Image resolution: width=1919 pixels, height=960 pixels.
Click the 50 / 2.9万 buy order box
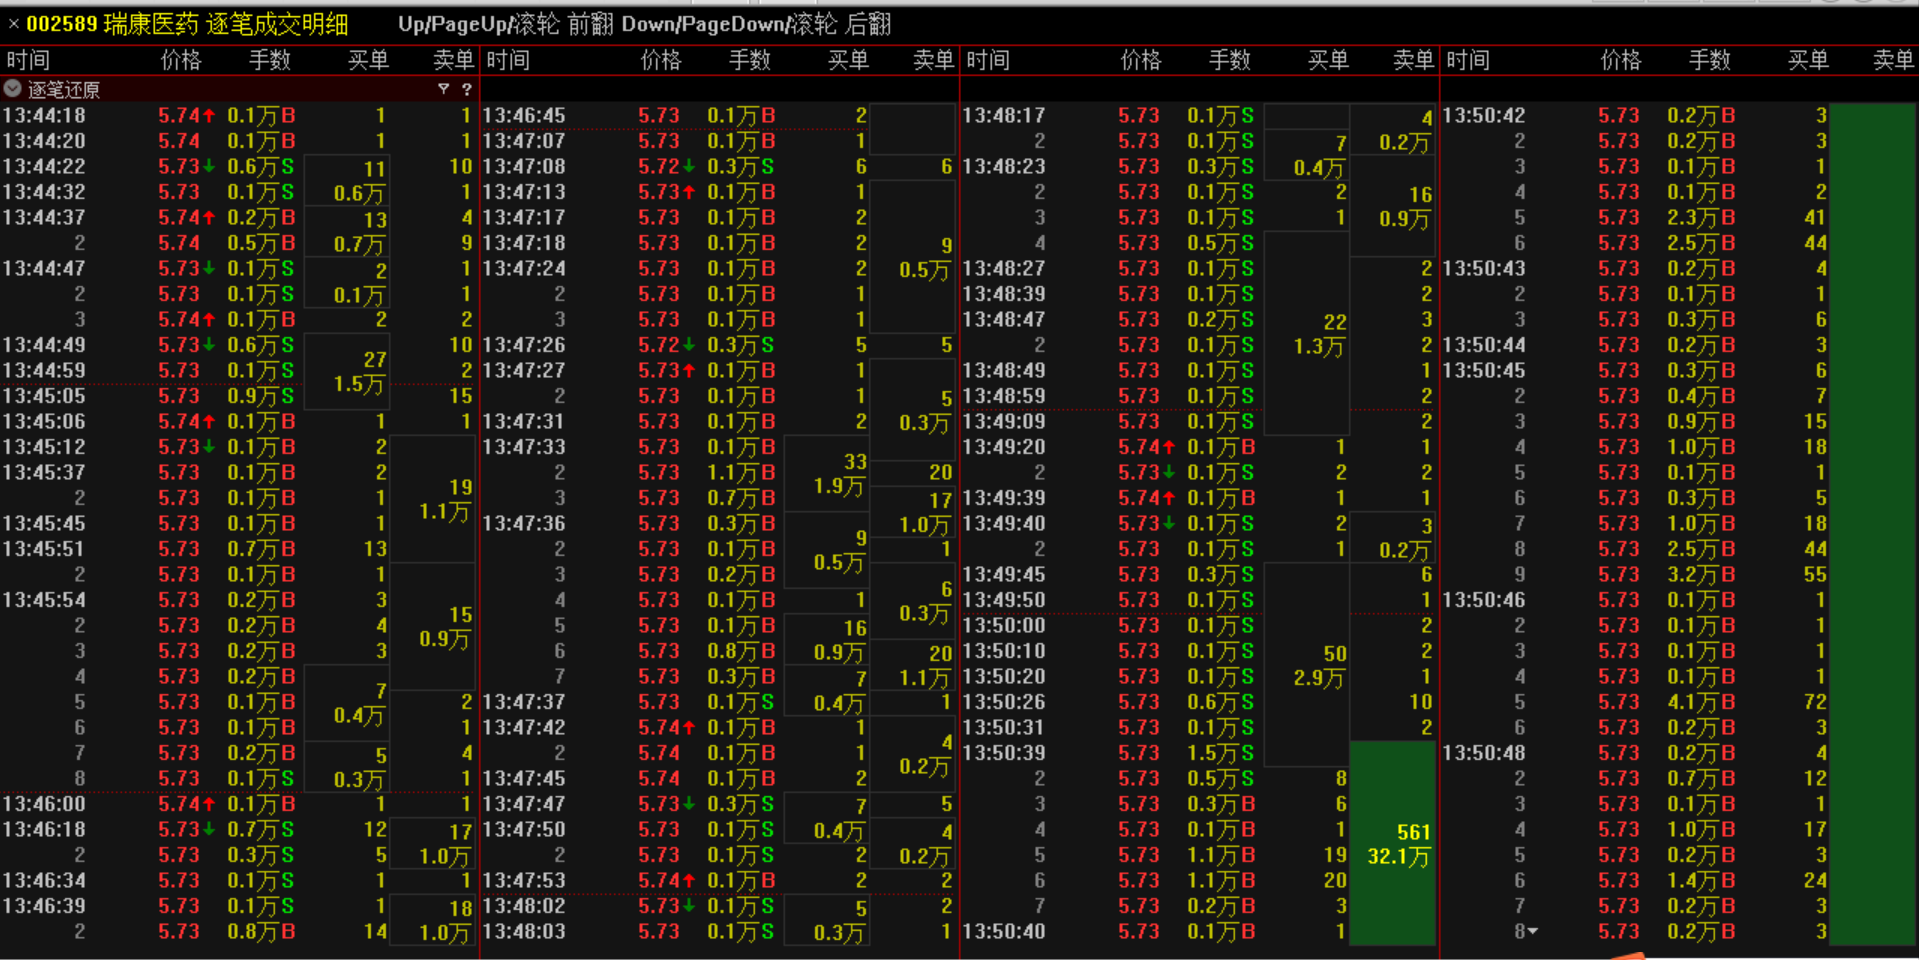tap(1307, 665)
